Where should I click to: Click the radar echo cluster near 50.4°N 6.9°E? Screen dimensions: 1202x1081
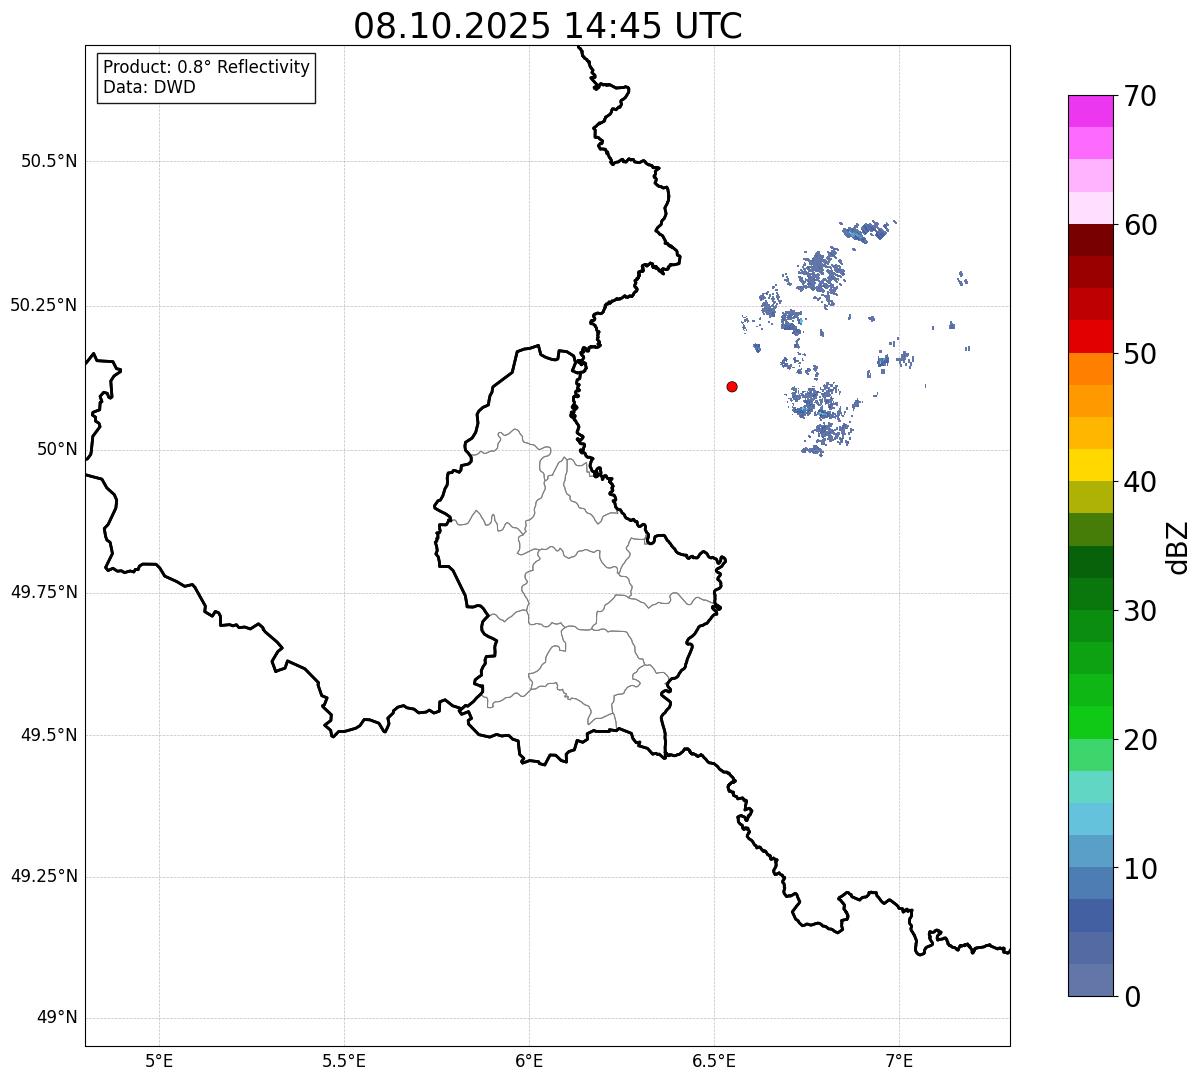pyautogui.click(x=865, y=231)
